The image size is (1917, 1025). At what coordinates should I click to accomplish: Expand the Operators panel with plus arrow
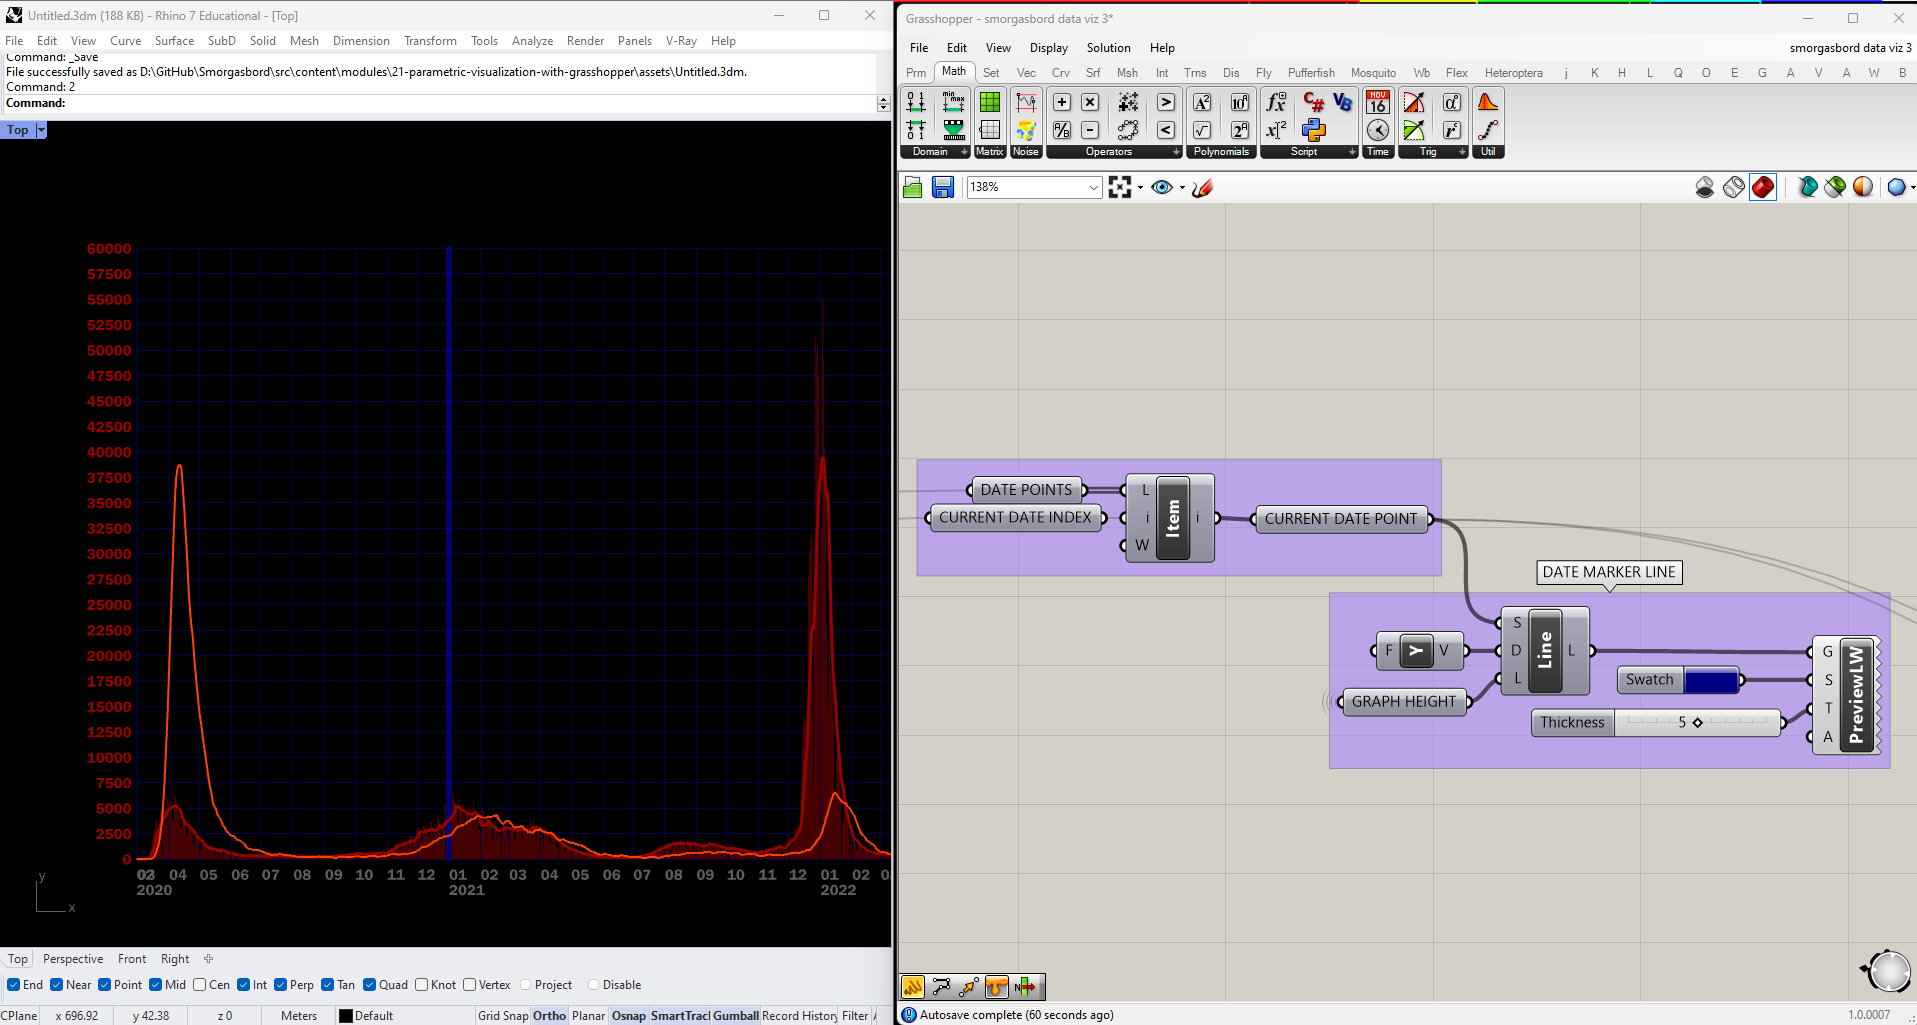[1176, 152]
